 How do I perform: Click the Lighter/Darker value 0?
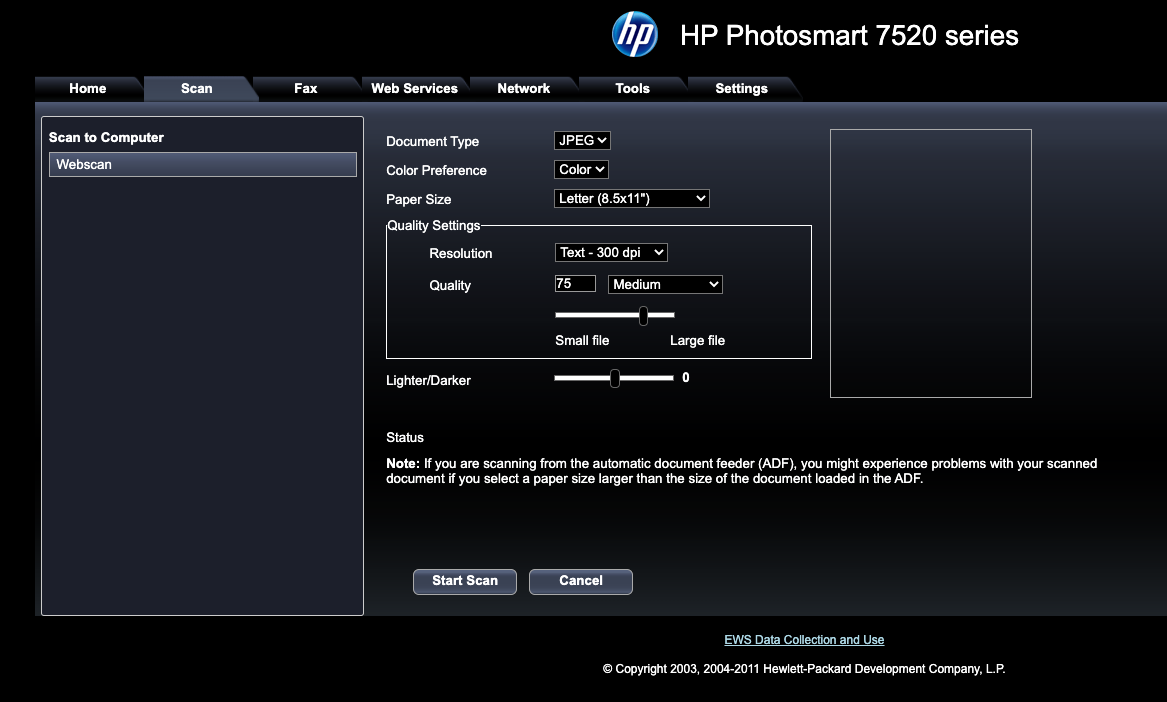[685, 377]
